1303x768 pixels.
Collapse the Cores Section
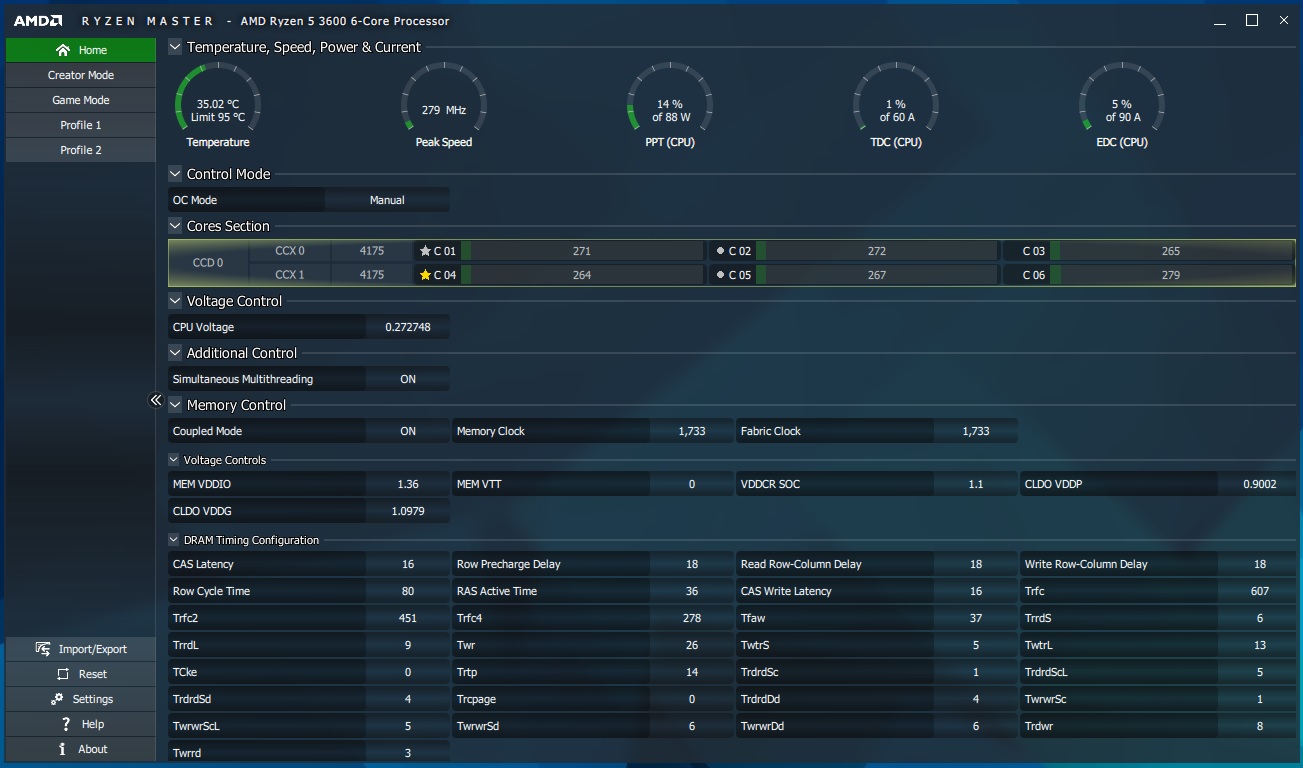175,226
